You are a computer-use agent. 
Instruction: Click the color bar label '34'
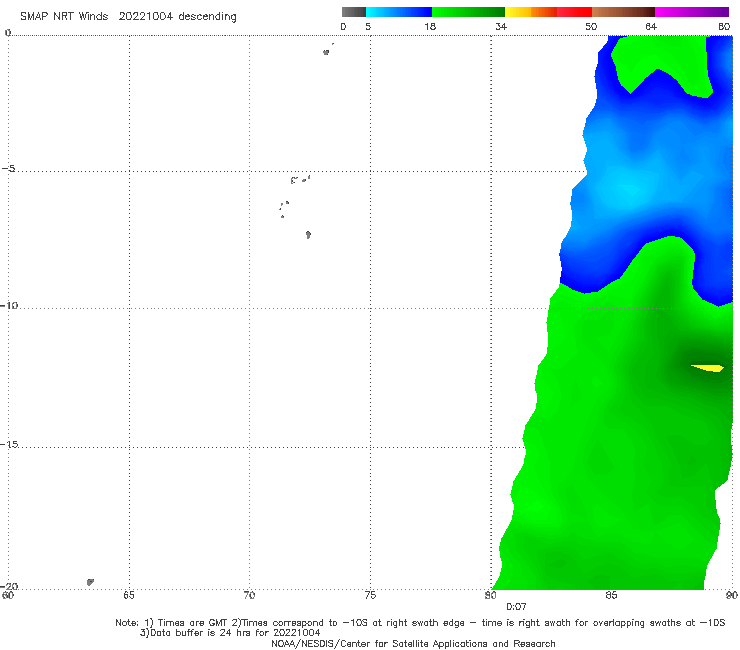coord(501,26)
